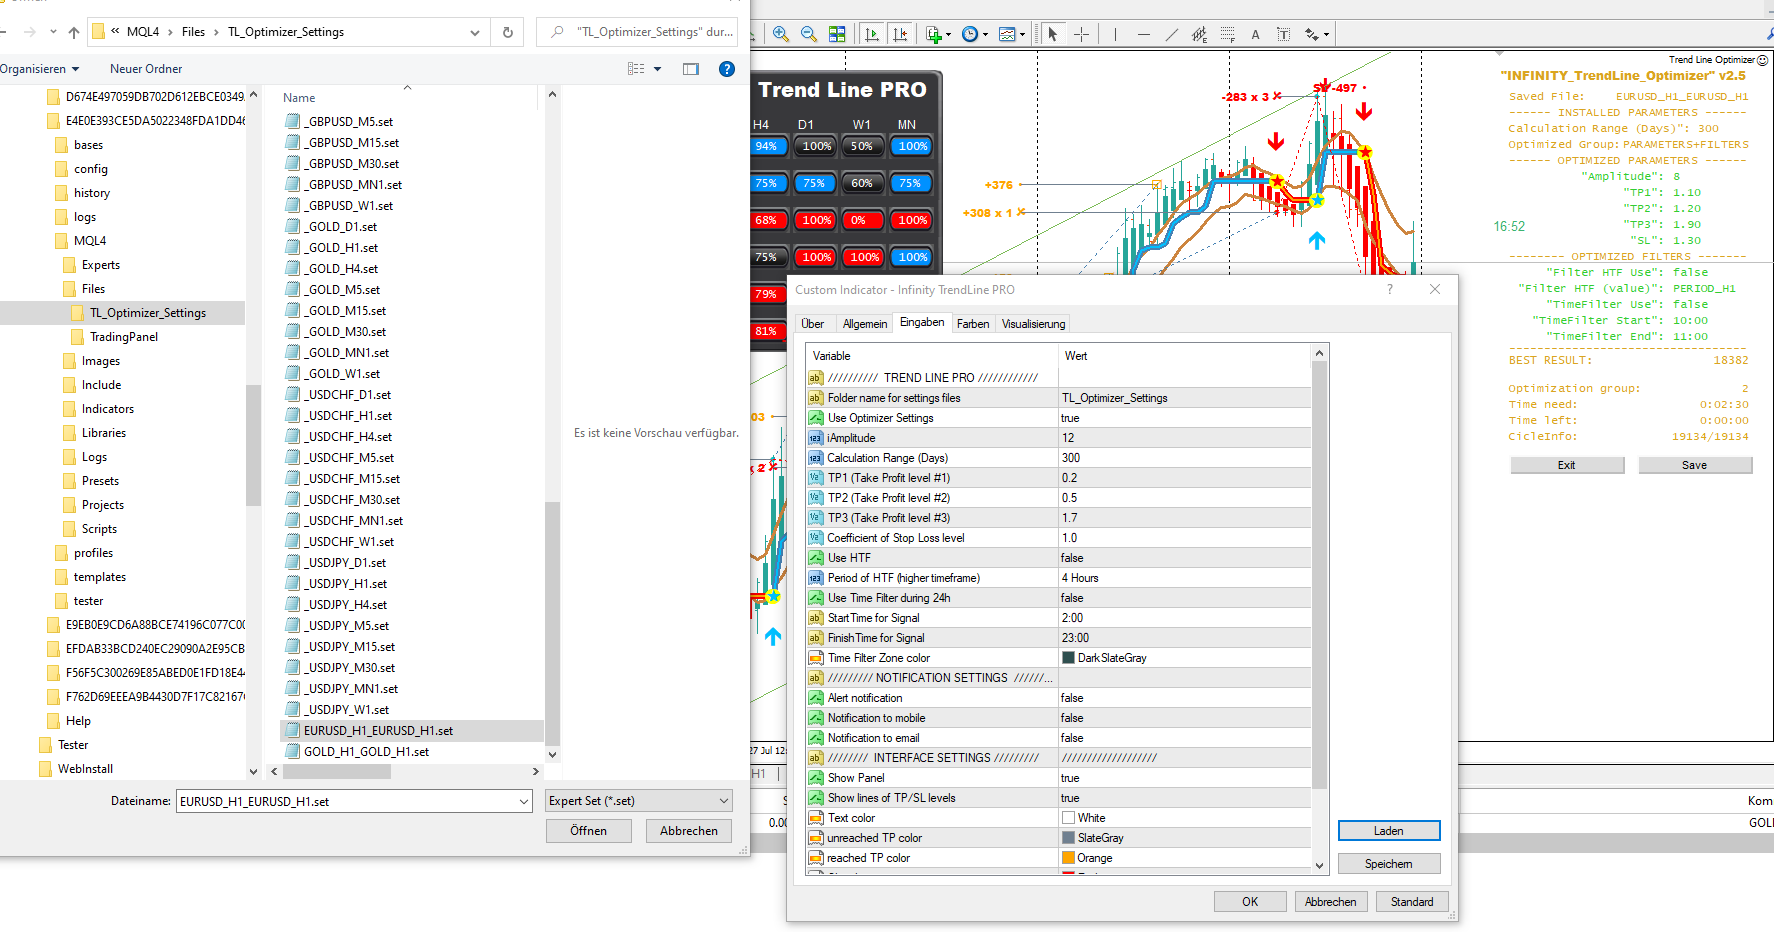Toggle chart shift in the toolbar

tap(900, 34)
